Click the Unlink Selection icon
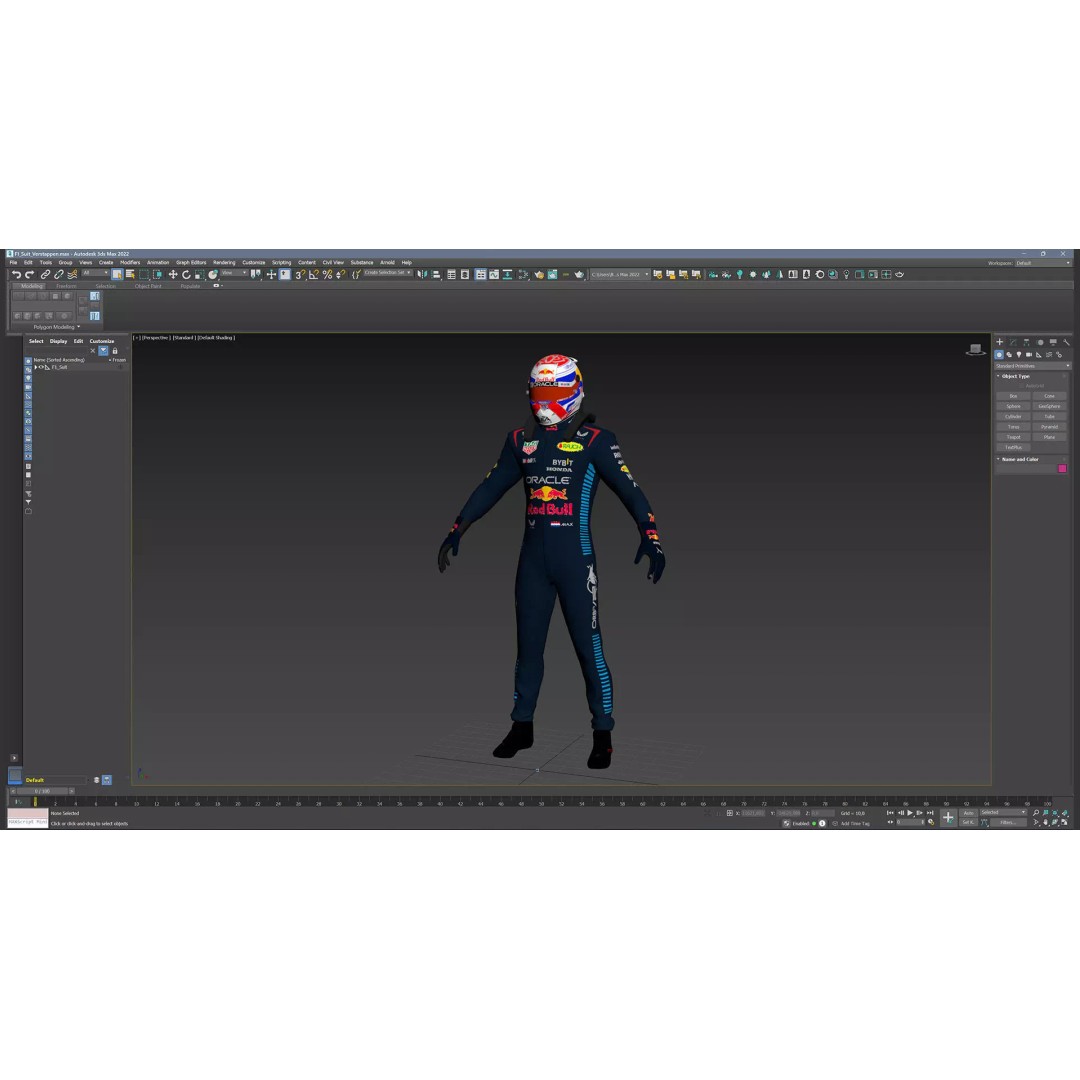This screenshot has height=1080, width=1080. pos(59,274)
